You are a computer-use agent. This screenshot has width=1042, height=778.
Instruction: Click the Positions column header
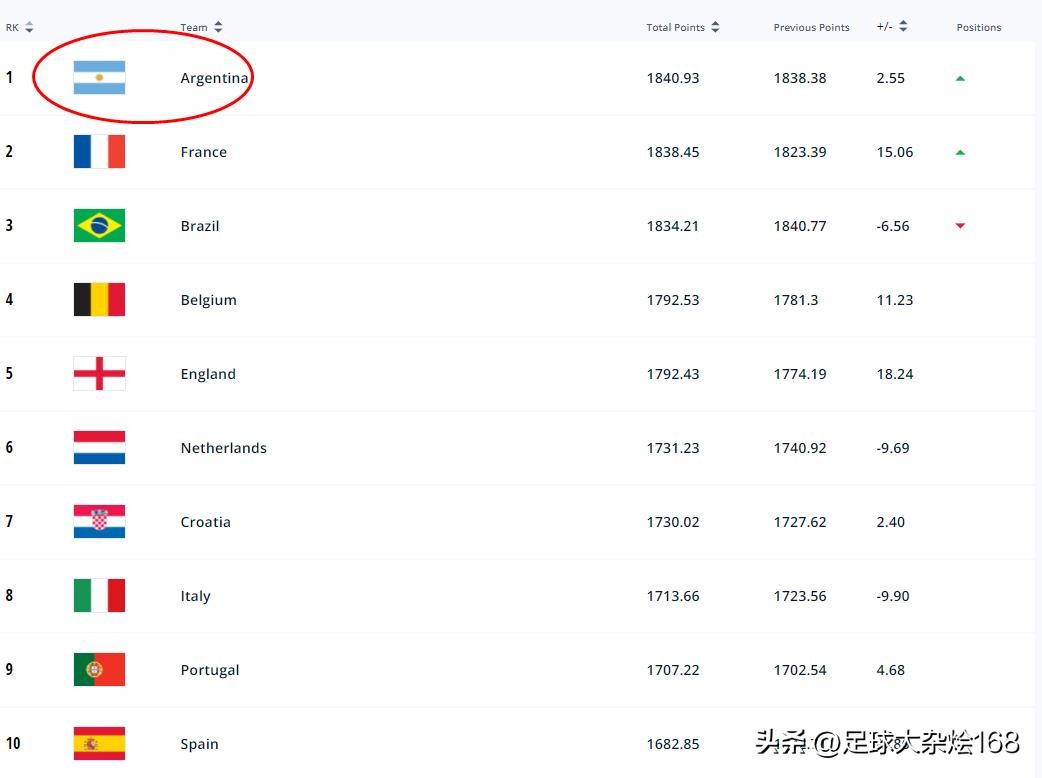tap(978, 27)
